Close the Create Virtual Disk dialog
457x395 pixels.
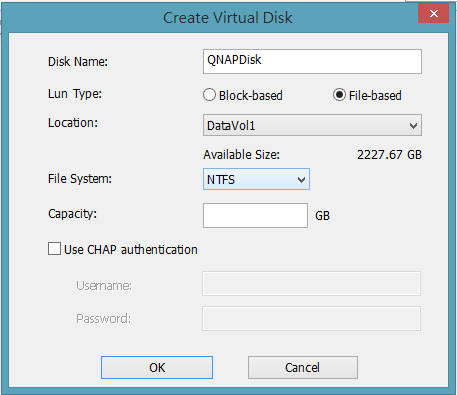[x=433, y=13]
